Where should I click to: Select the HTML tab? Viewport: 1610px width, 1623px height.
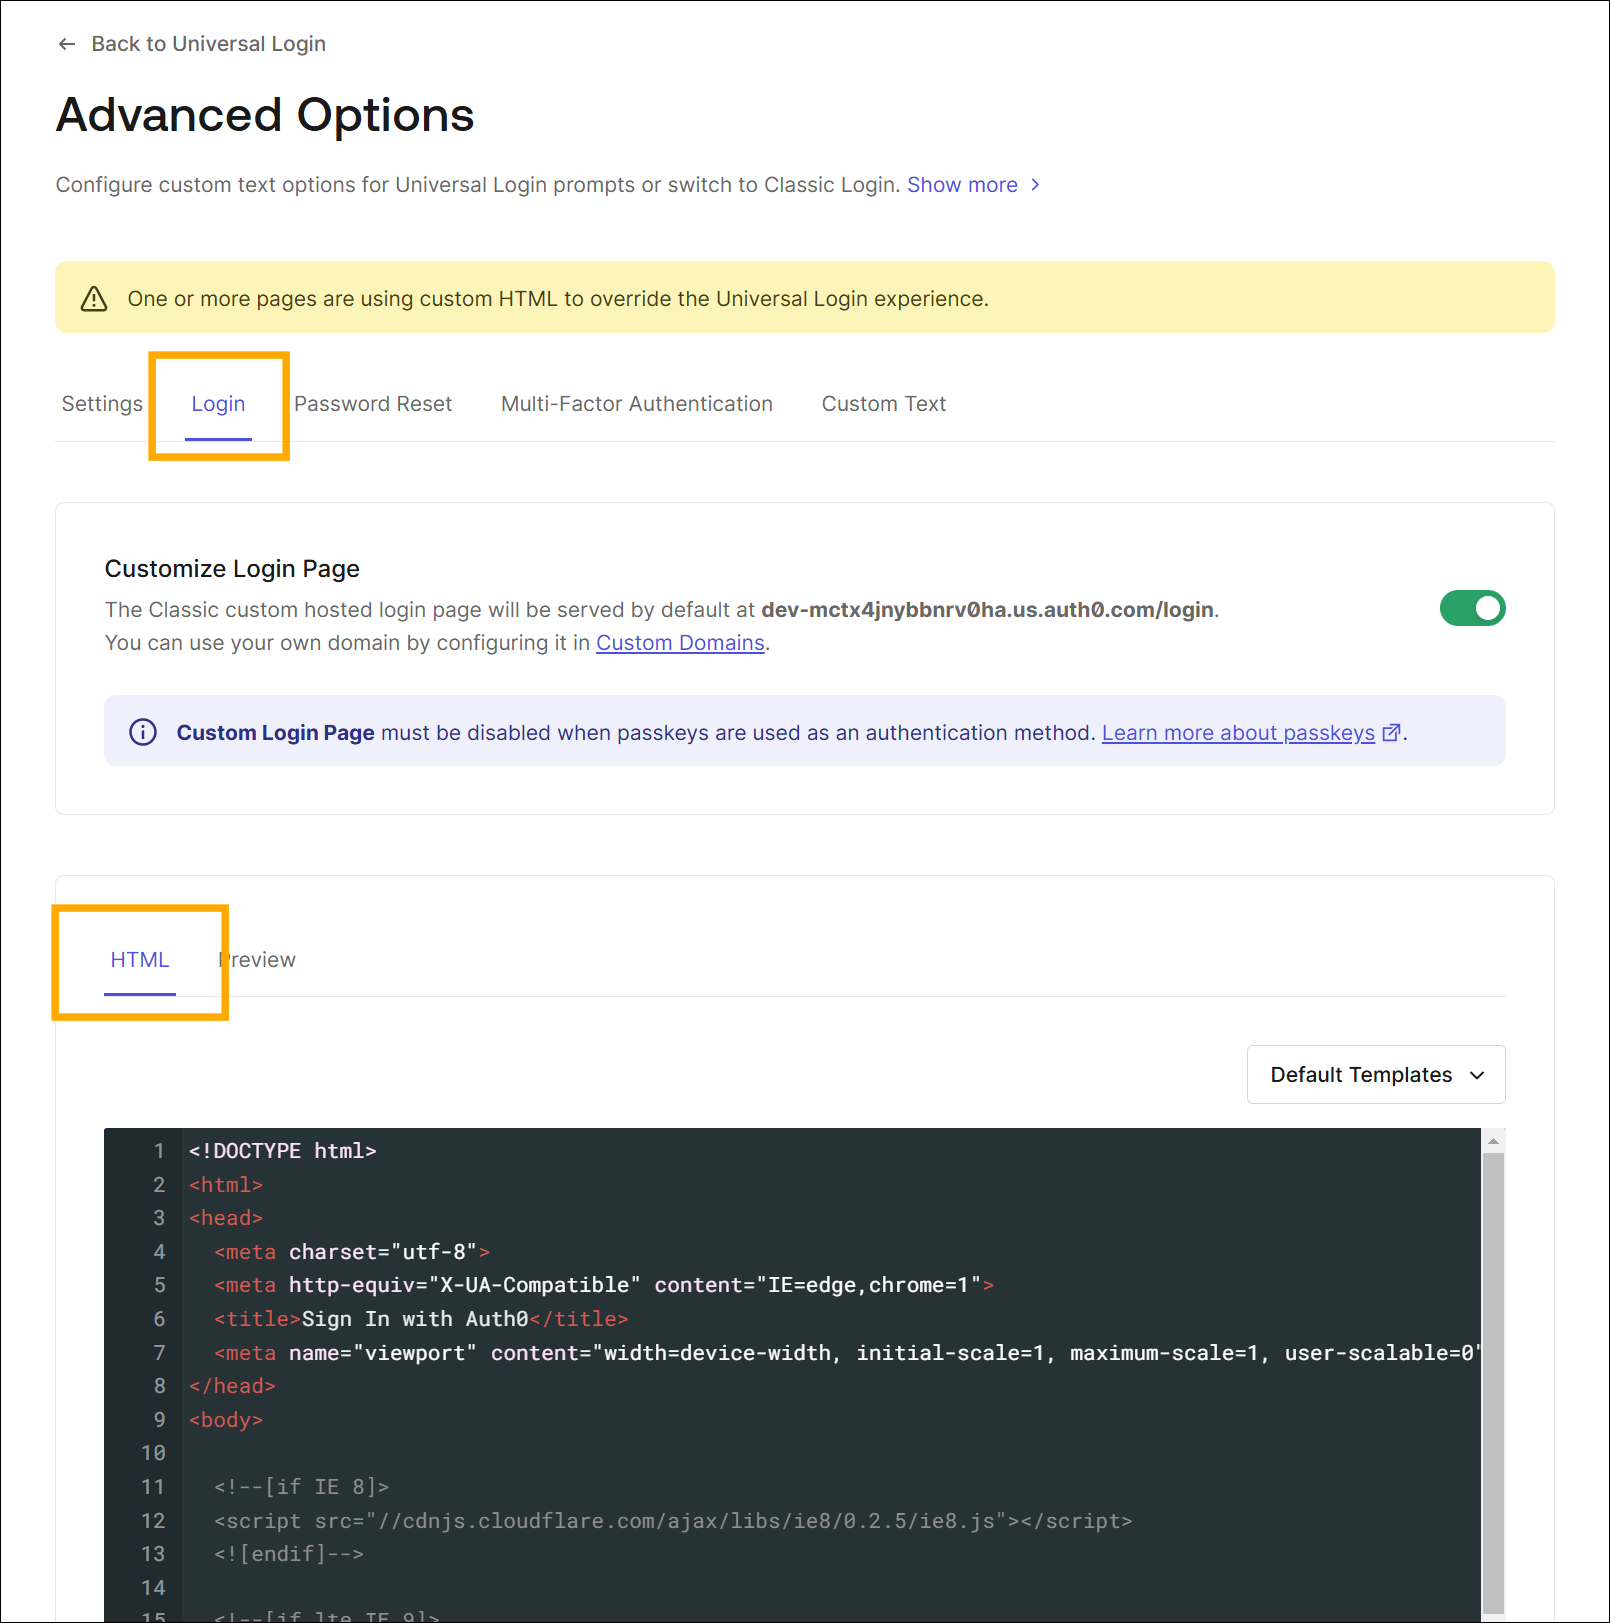[140, 960]
